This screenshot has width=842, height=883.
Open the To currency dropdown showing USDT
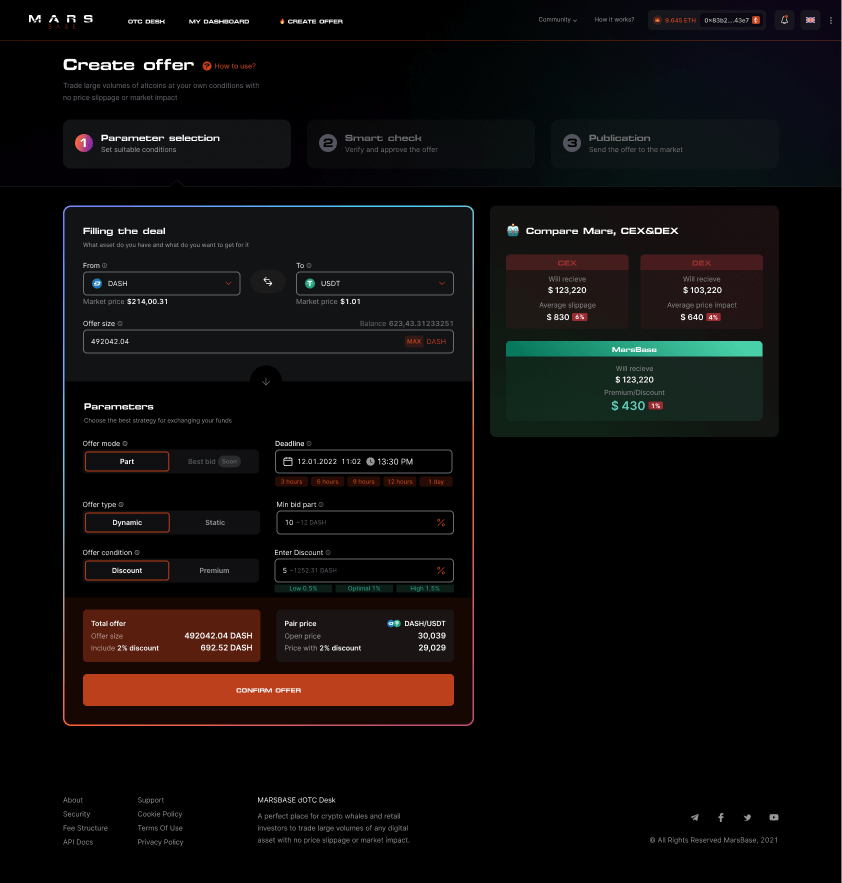[374, 283]
